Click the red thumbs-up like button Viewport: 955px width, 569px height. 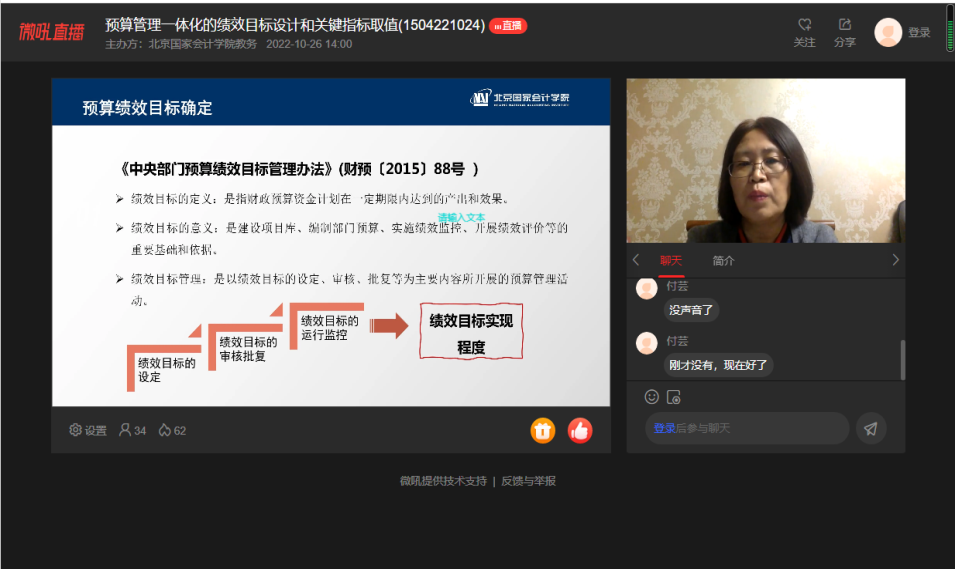coord(580,430)
